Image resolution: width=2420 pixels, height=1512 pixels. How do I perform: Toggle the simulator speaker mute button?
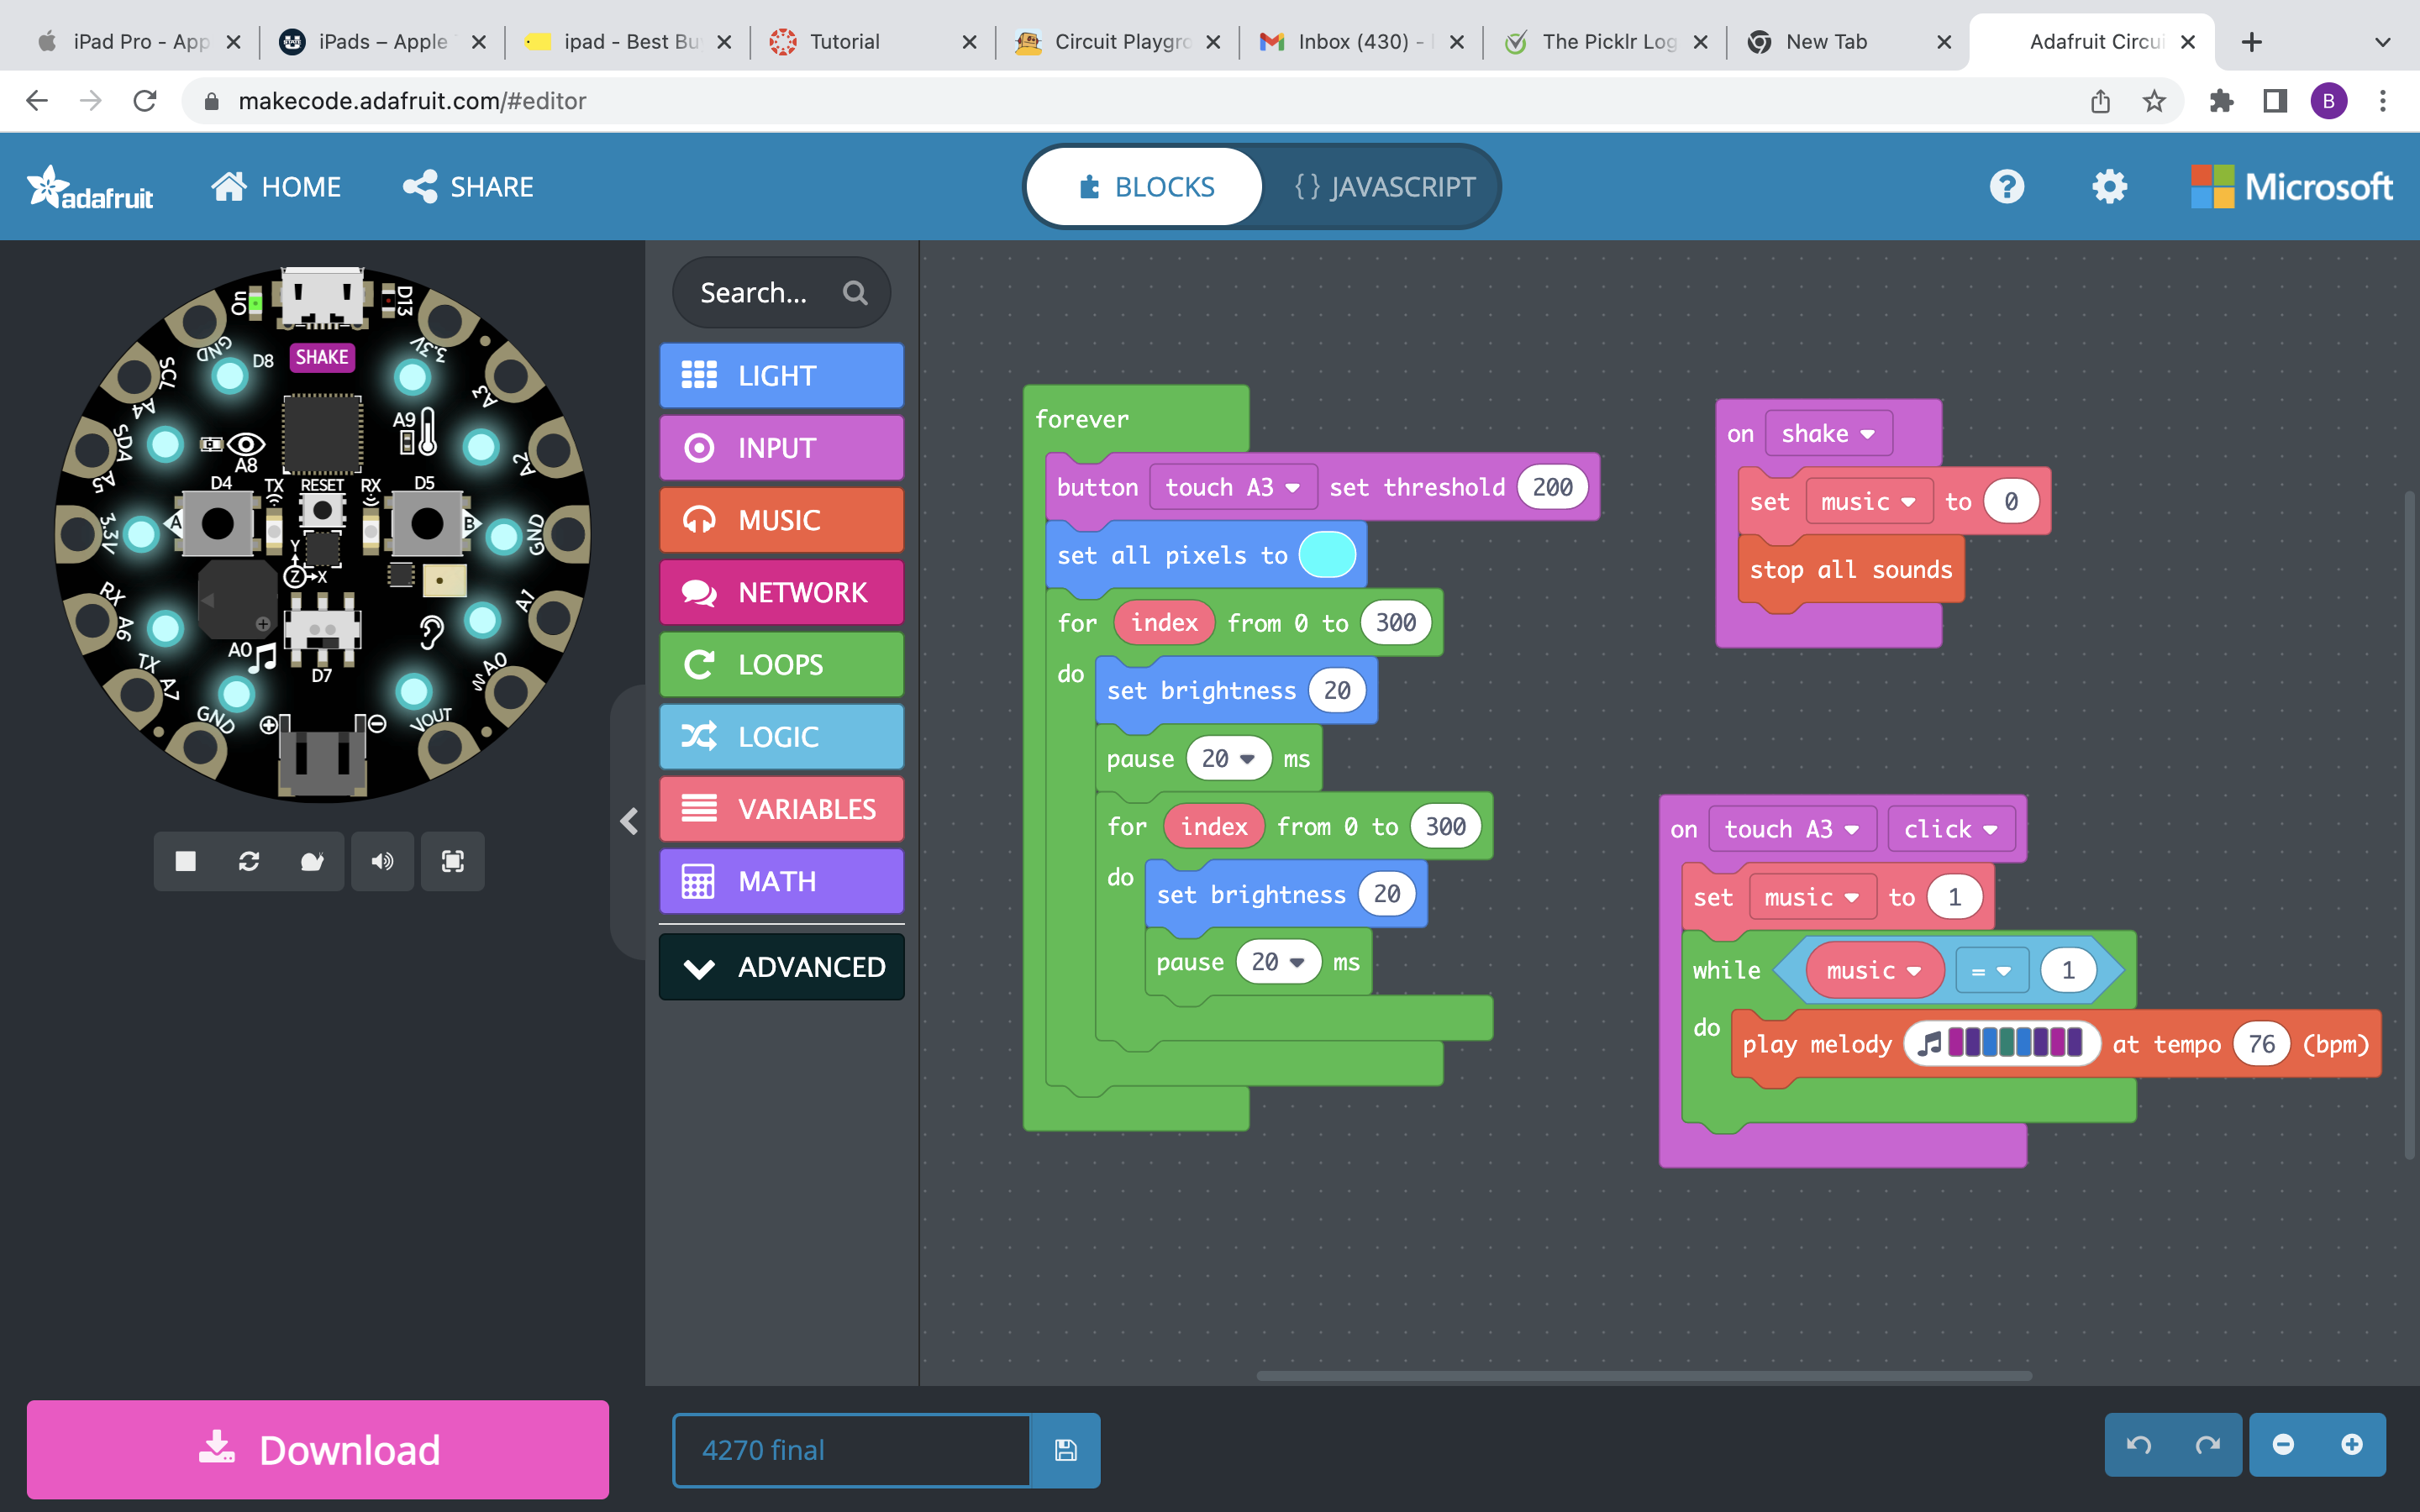click(381, 860)
